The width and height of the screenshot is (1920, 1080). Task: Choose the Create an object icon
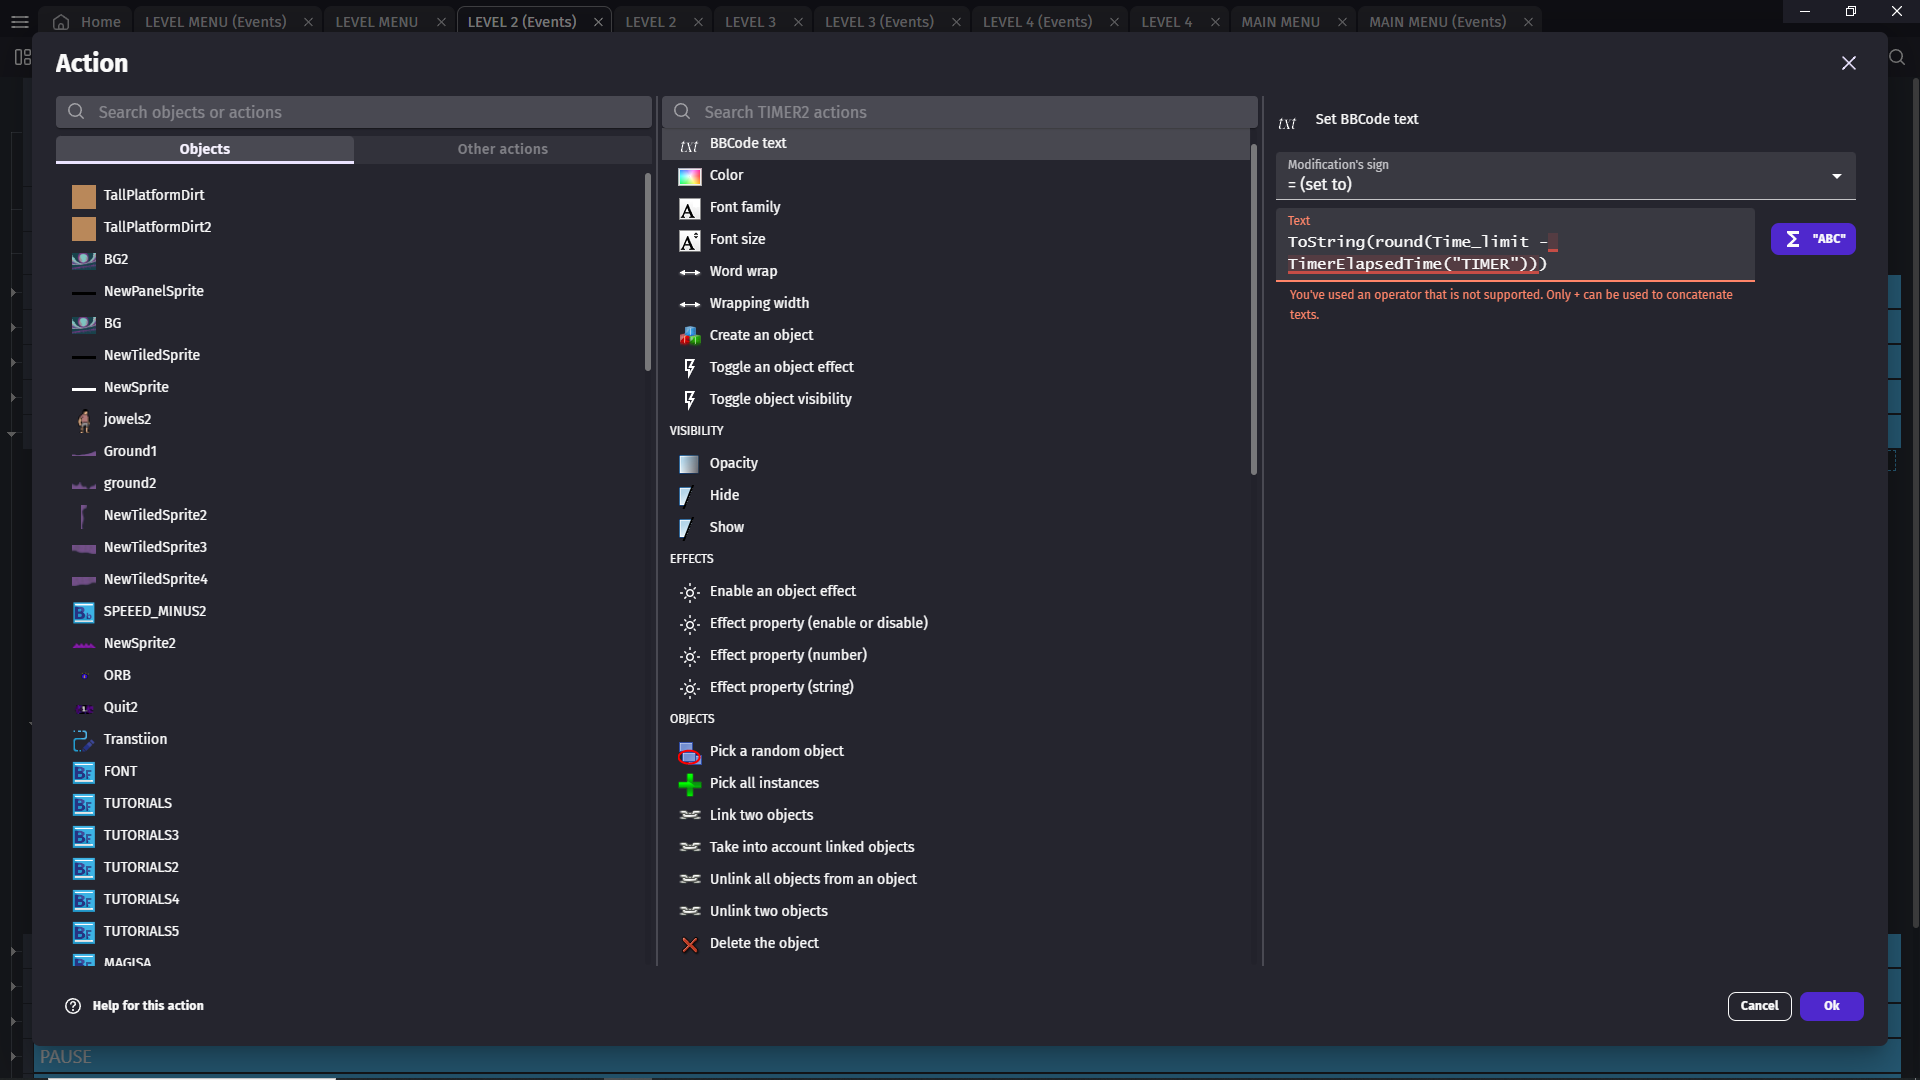tap(689, 336)
